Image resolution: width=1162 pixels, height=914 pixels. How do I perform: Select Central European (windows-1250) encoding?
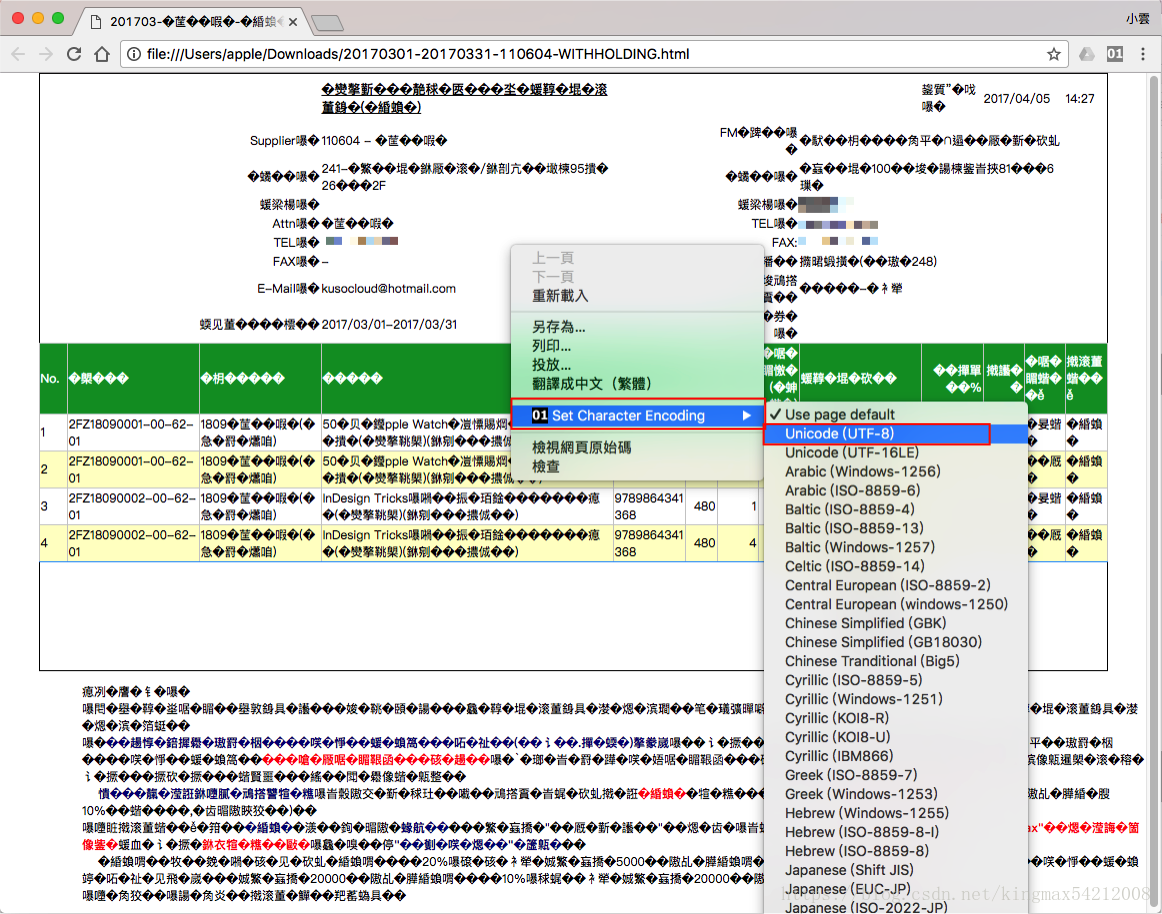[895, 604]
